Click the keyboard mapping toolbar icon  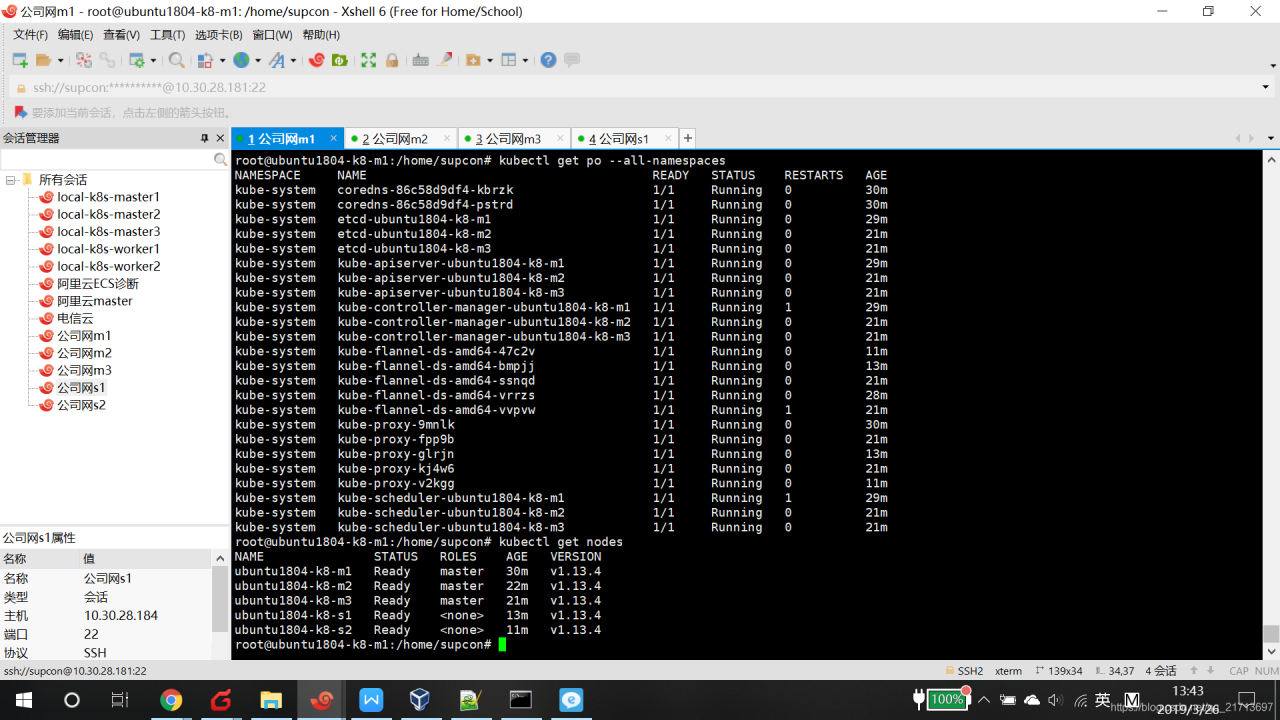point(421,60)
